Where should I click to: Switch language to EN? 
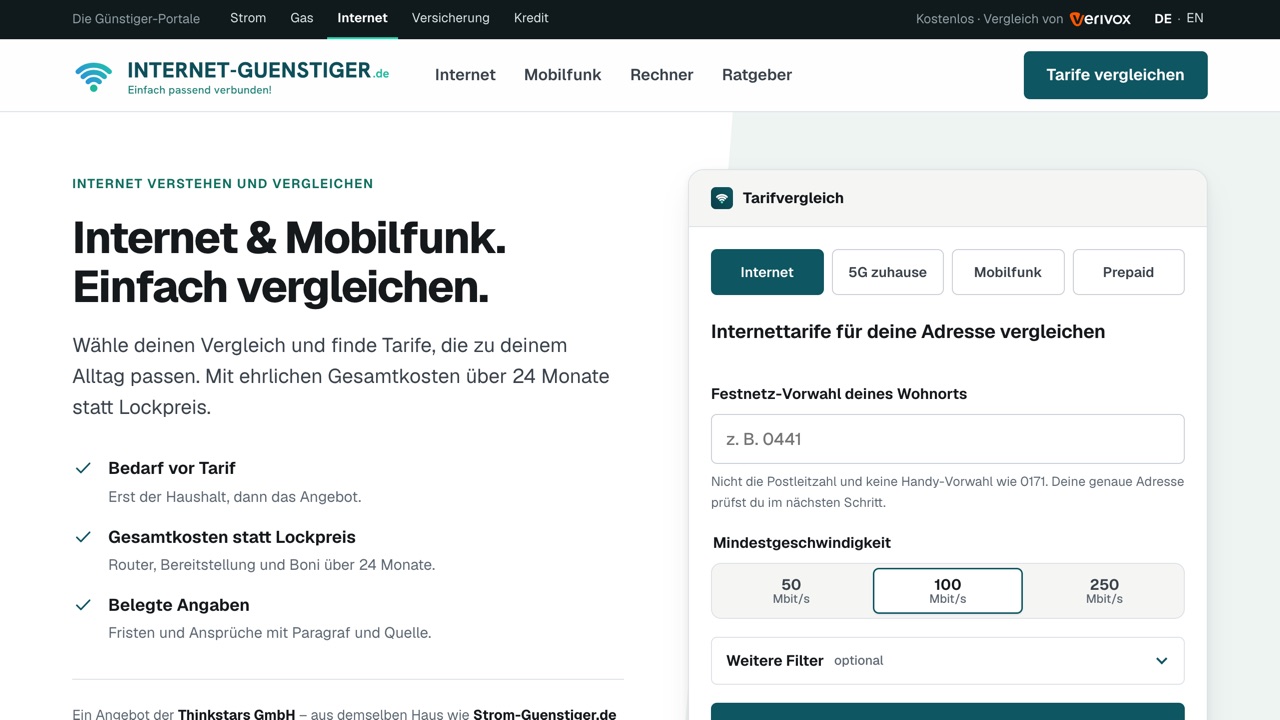coord(1195,18)
